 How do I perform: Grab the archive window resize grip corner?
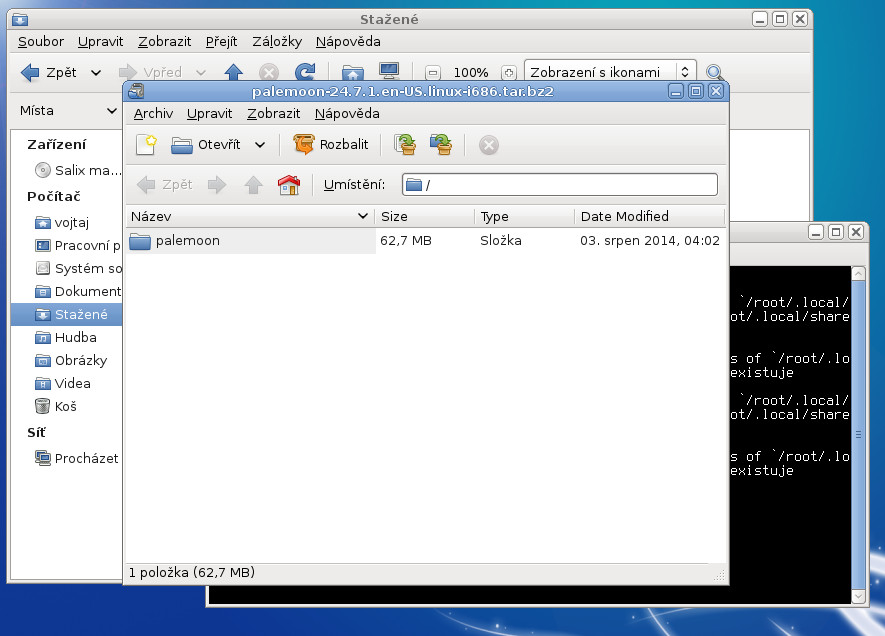719,575
